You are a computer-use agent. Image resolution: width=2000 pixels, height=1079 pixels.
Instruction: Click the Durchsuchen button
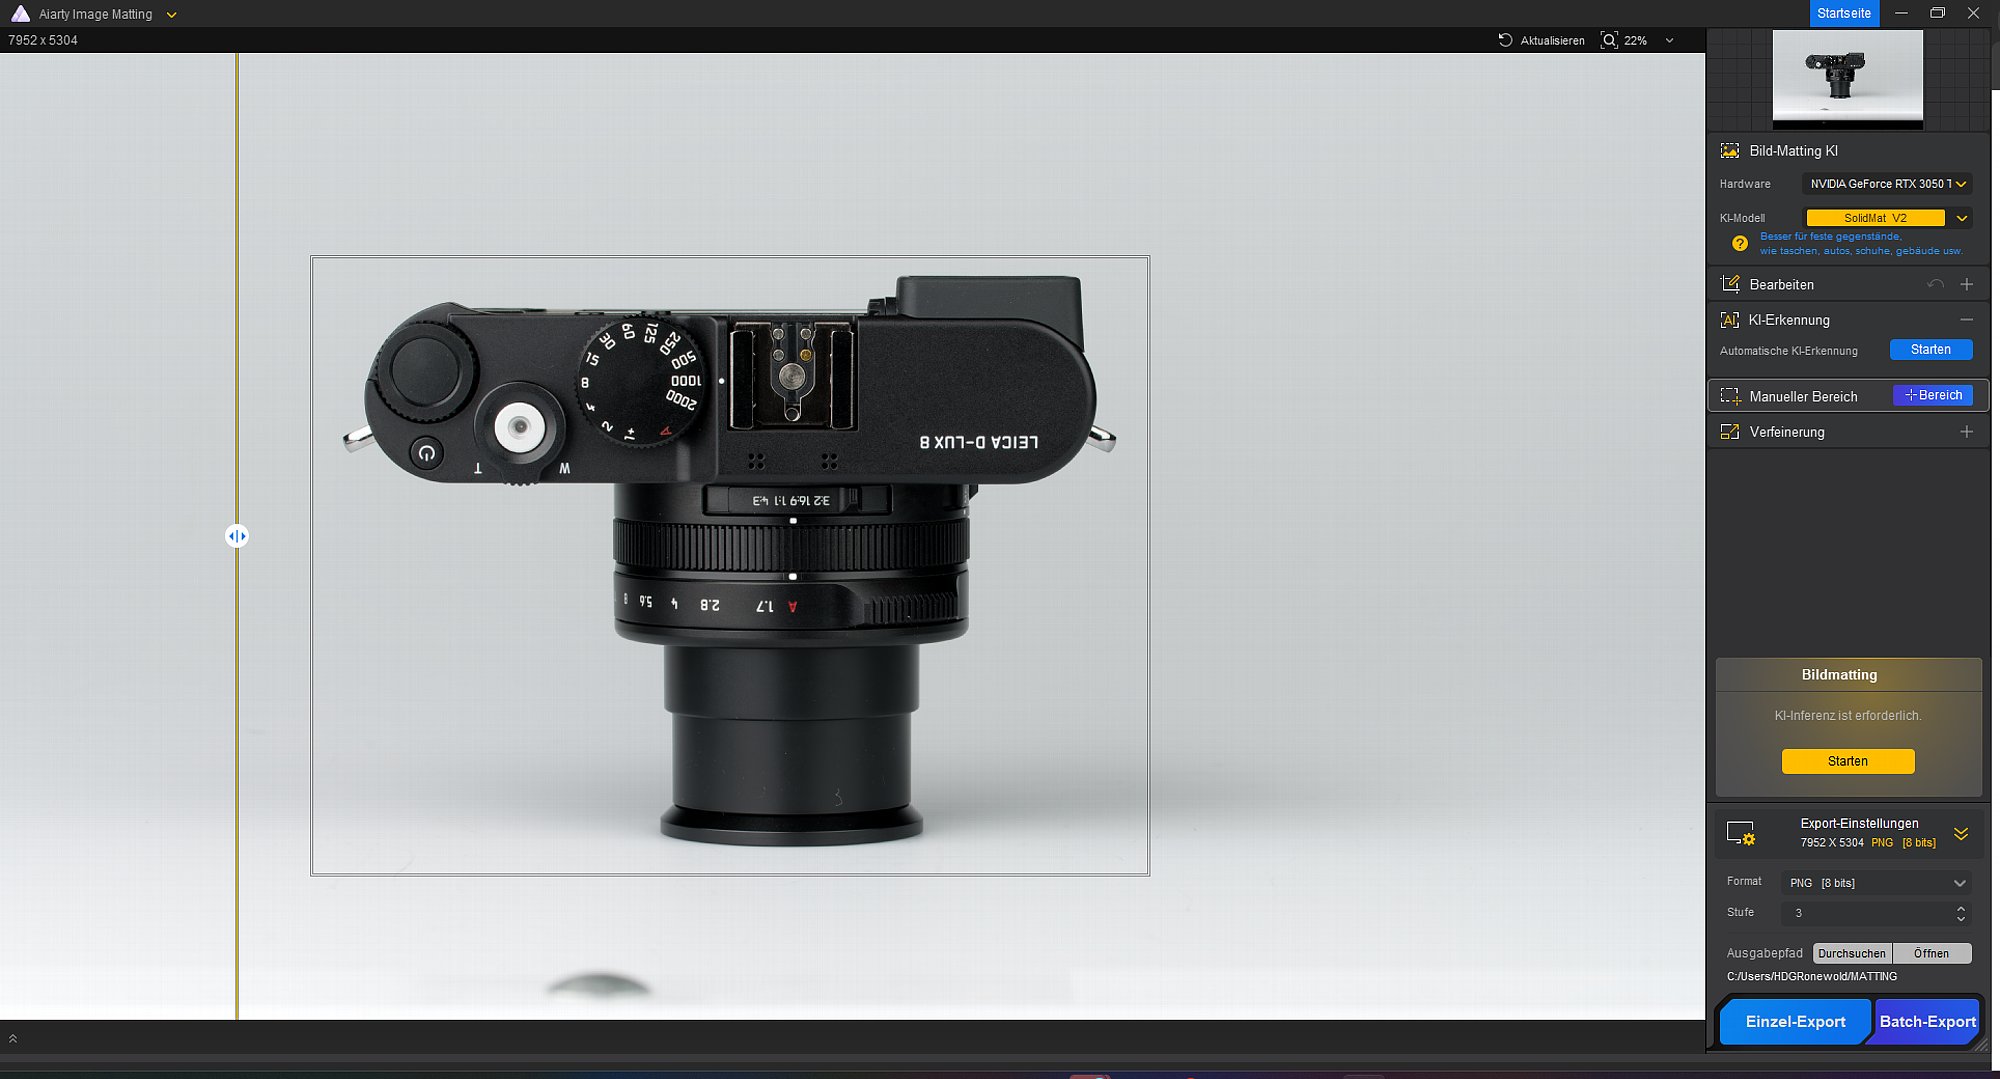pyautogui.click(x=1852, y=953)
